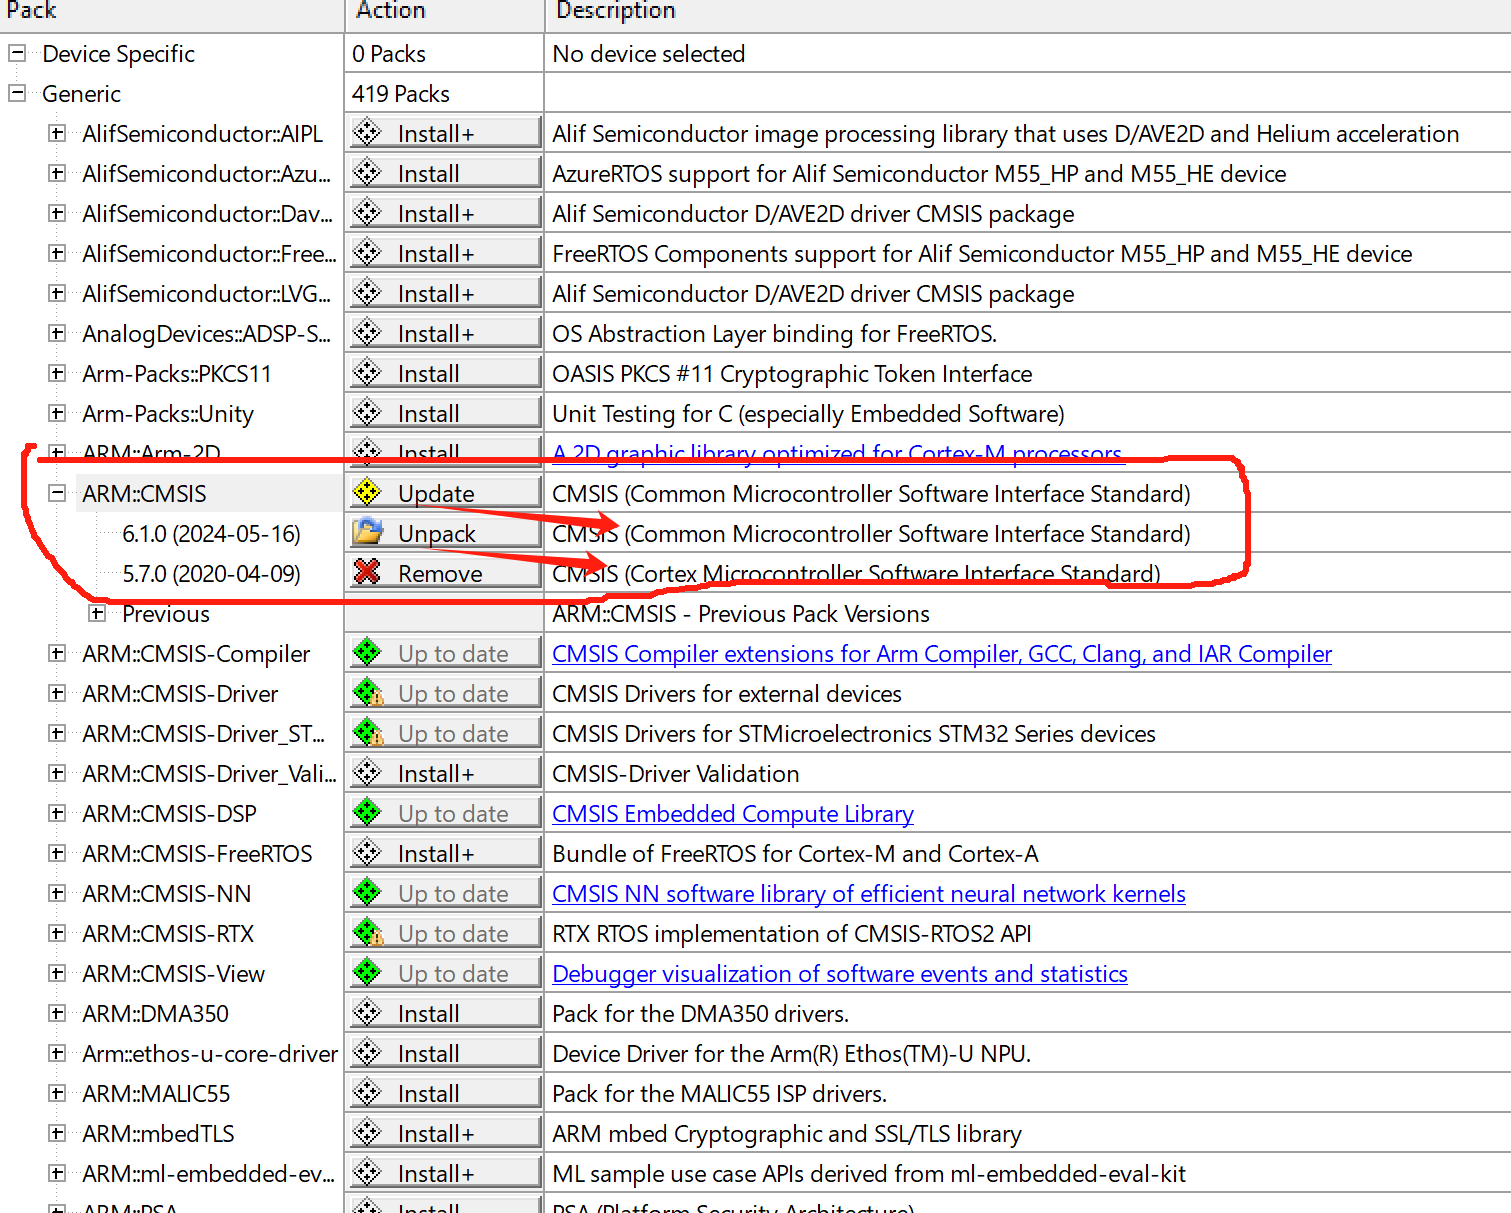Screen dimensions: 1511x1213
Task: Collapse the Device Specific group
Action: [17, 53]
